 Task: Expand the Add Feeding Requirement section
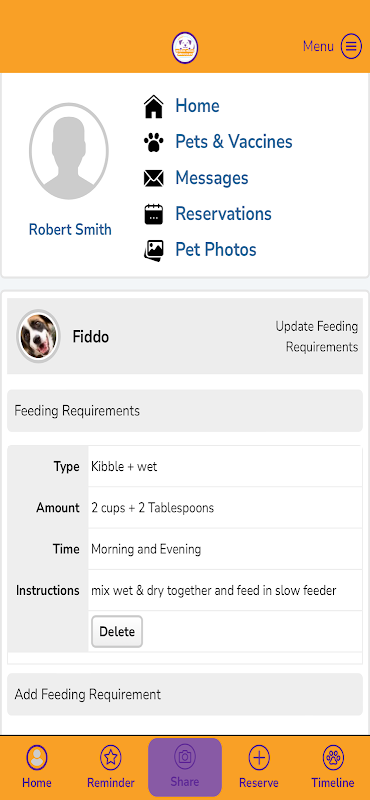click(185, 694)
